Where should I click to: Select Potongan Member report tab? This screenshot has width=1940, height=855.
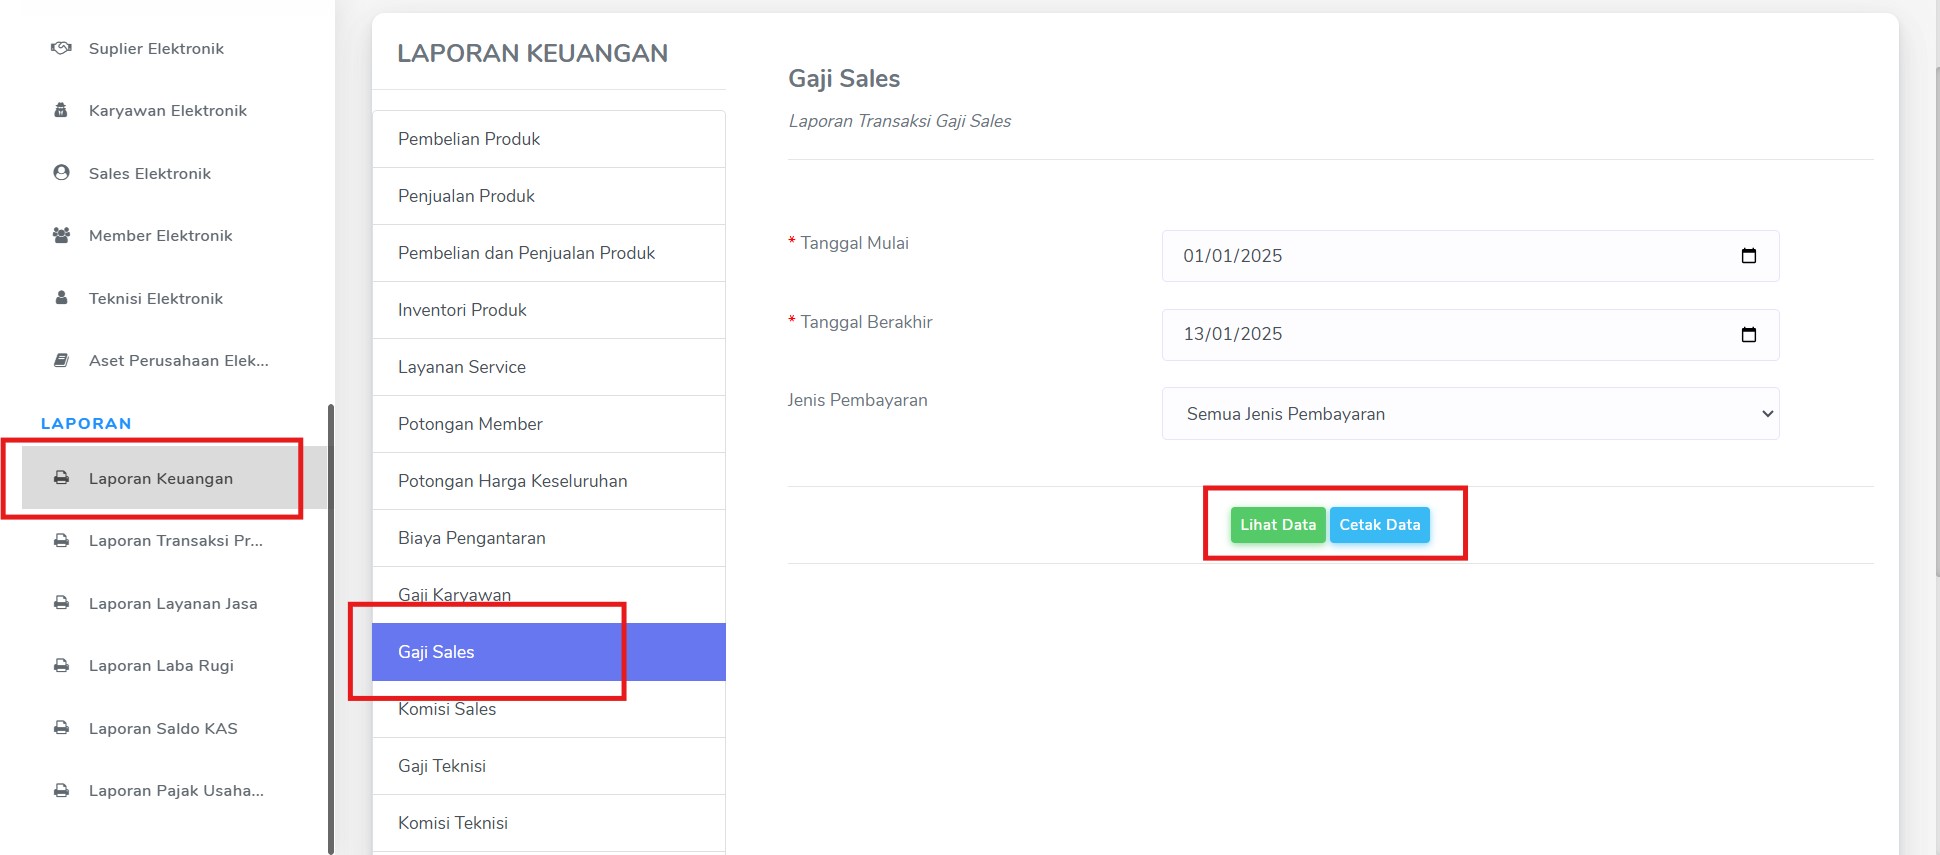point(548,424)
